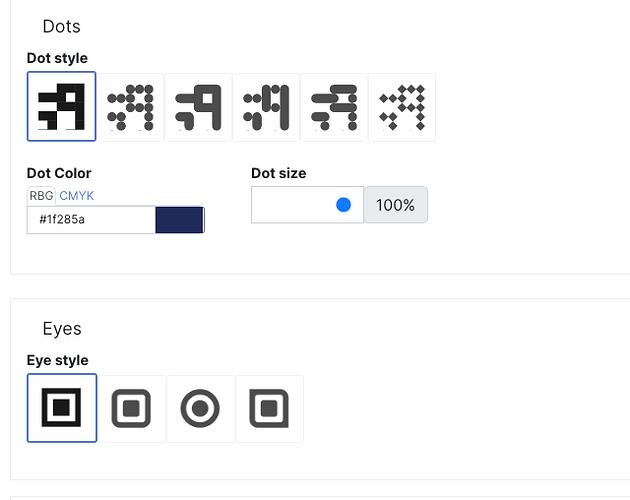Click the 100% dot size value box
The height and width of the screenshot is (500, 630).
pyautogui.click(x=396, y=205)
